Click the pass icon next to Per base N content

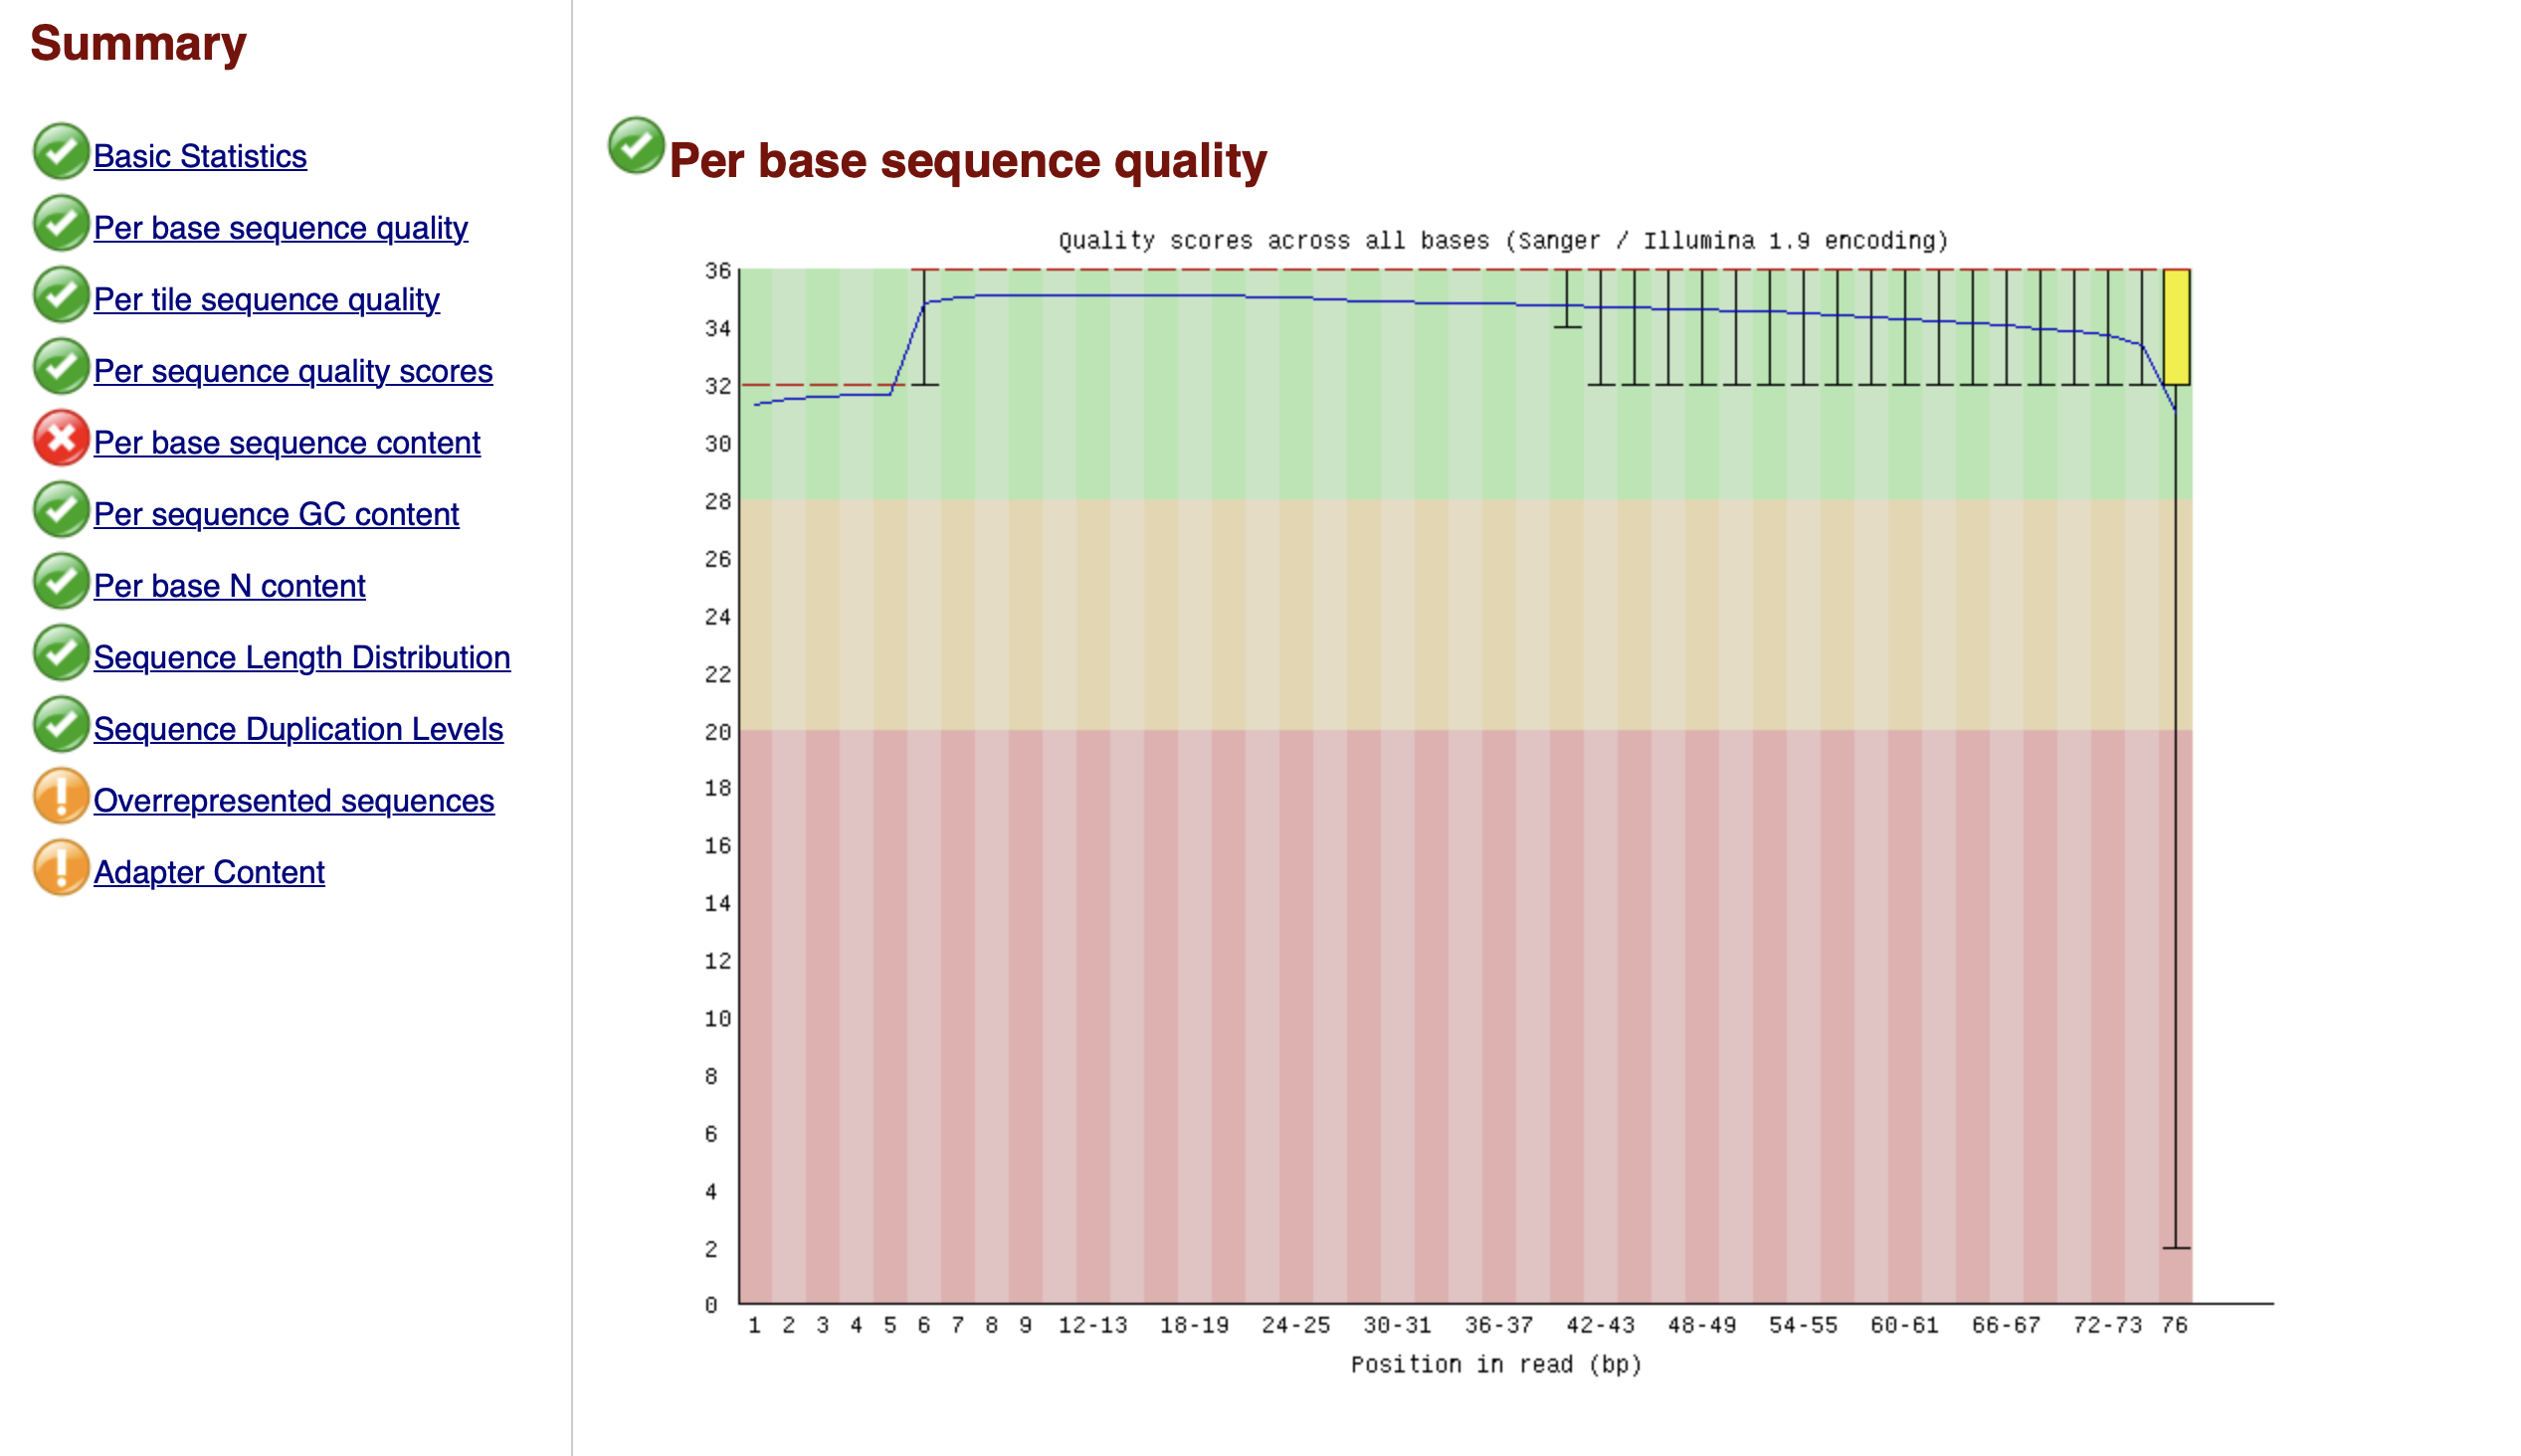coord(59,585)
